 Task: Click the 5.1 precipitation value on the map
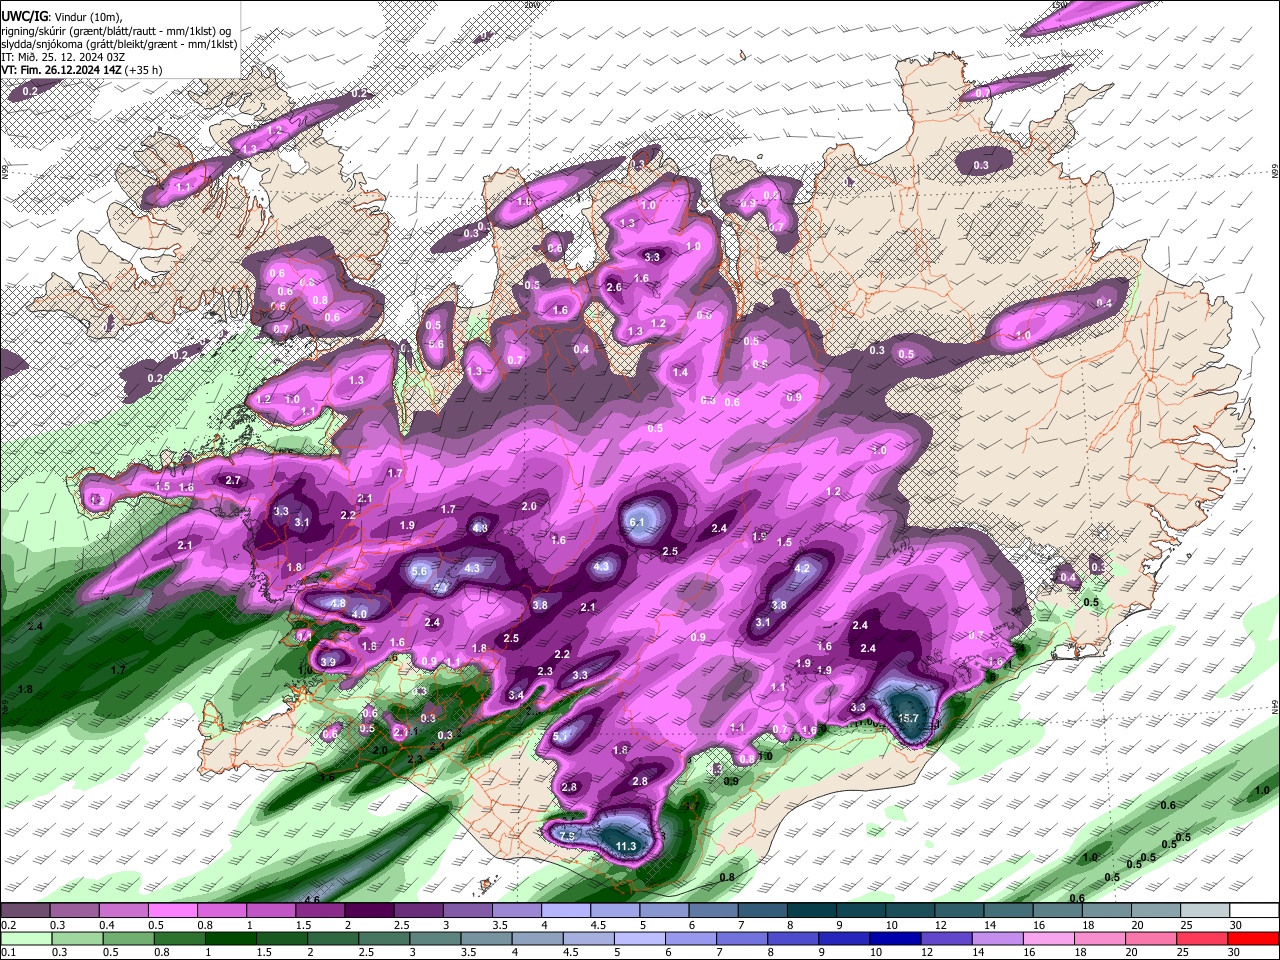point(561,737)
